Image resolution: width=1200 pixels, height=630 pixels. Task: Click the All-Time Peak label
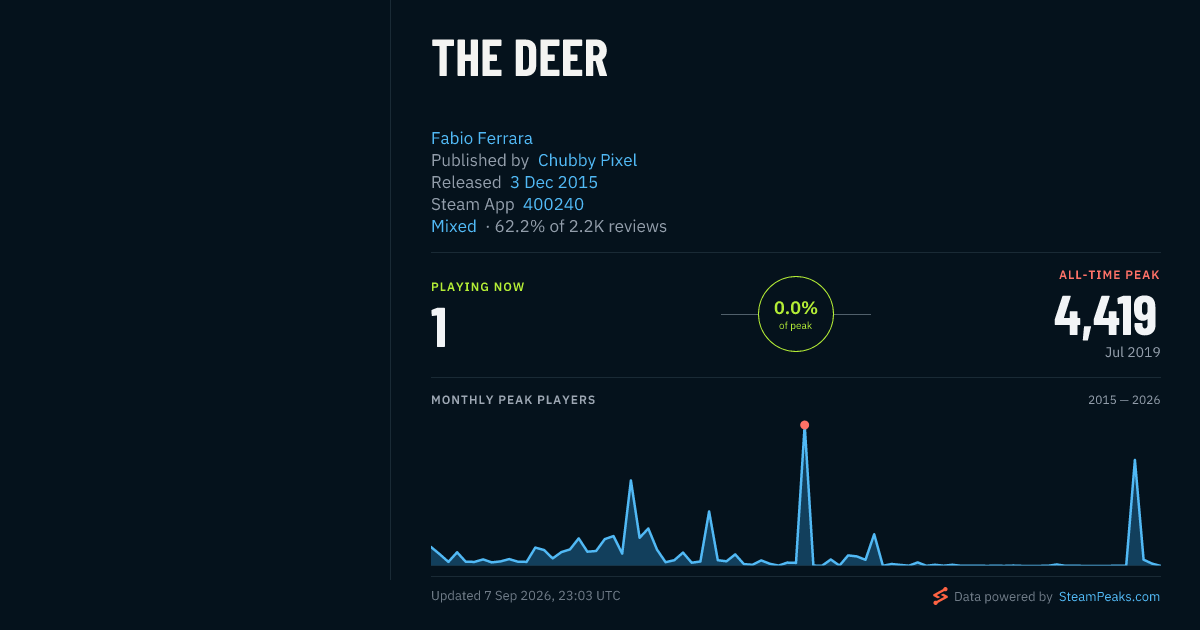pos(1109,275)
